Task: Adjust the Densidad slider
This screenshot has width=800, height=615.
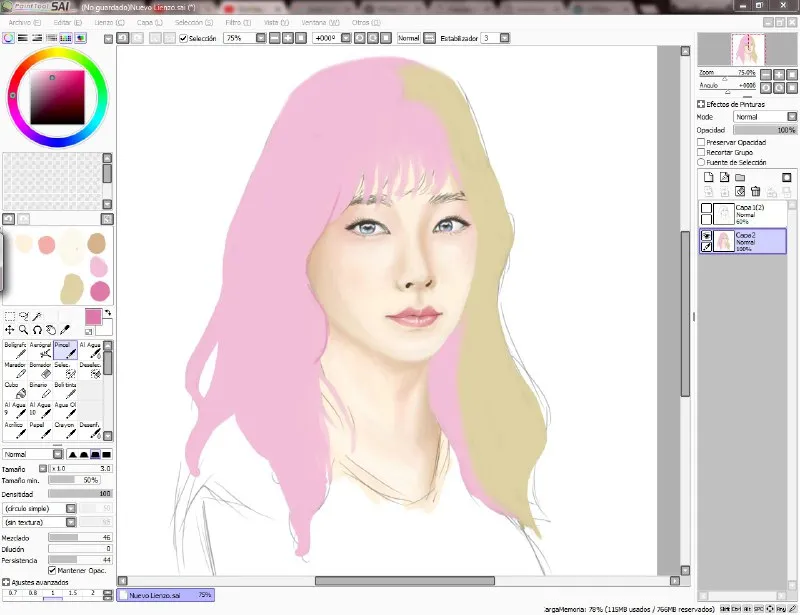Action: pos(80,494)
